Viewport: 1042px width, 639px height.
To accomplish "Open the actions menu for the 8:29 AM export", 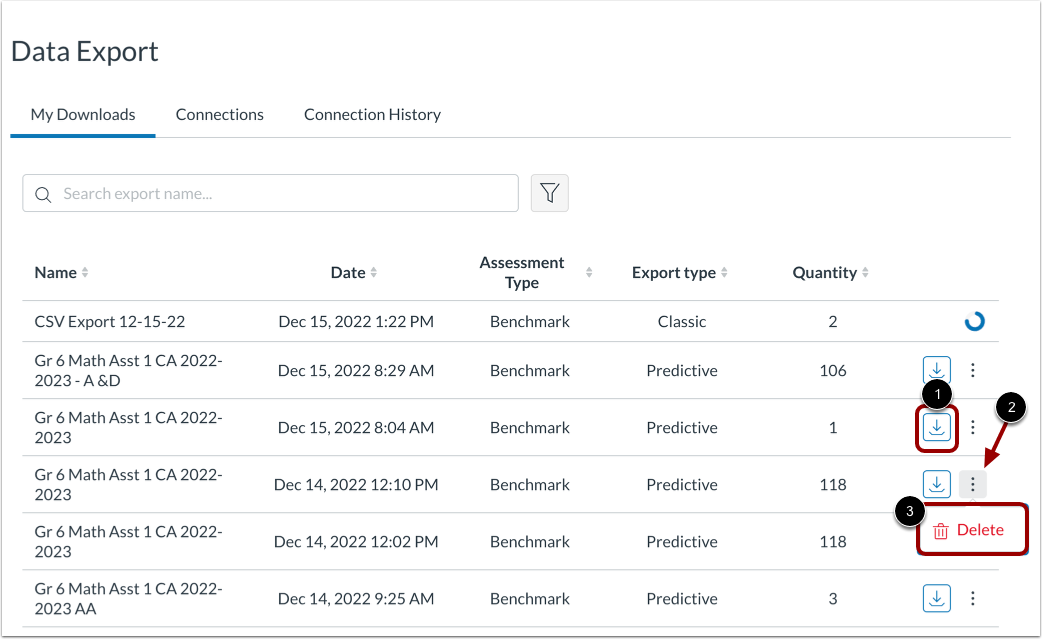I will point(973,370).
